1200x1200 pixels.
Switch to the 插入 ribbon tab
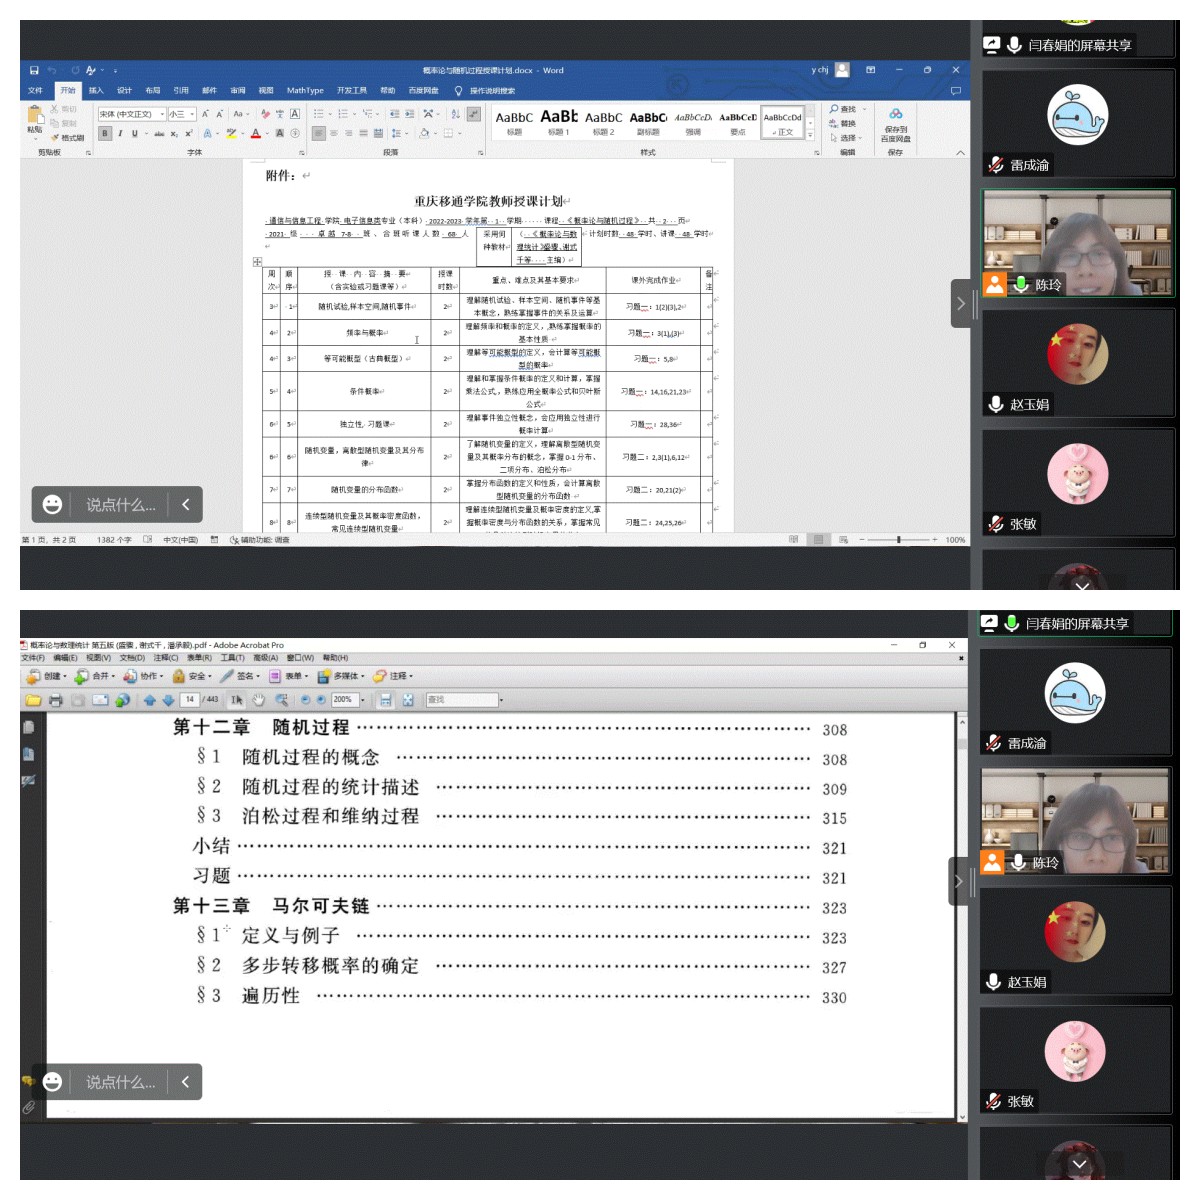pyautogui.click(x=96, y=90)
